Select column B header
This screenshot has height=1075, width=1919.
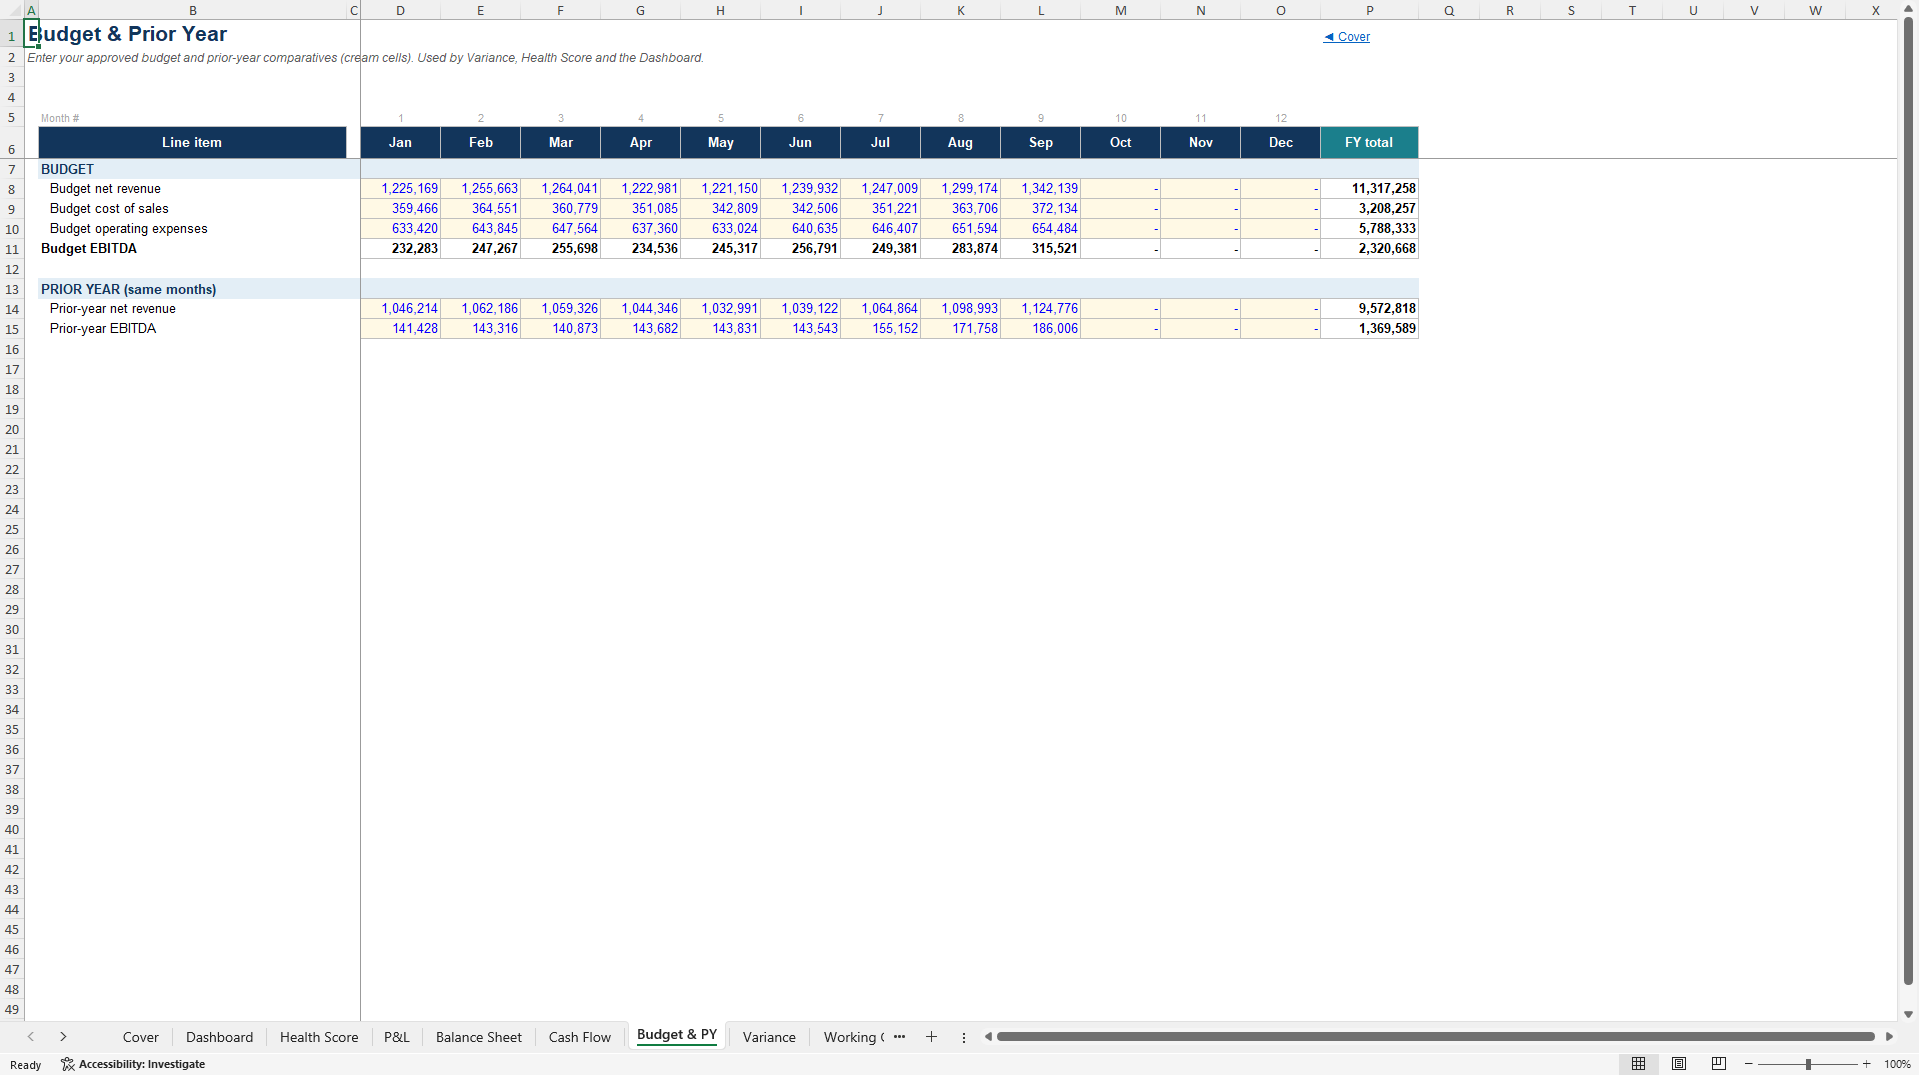pos(192,10)
